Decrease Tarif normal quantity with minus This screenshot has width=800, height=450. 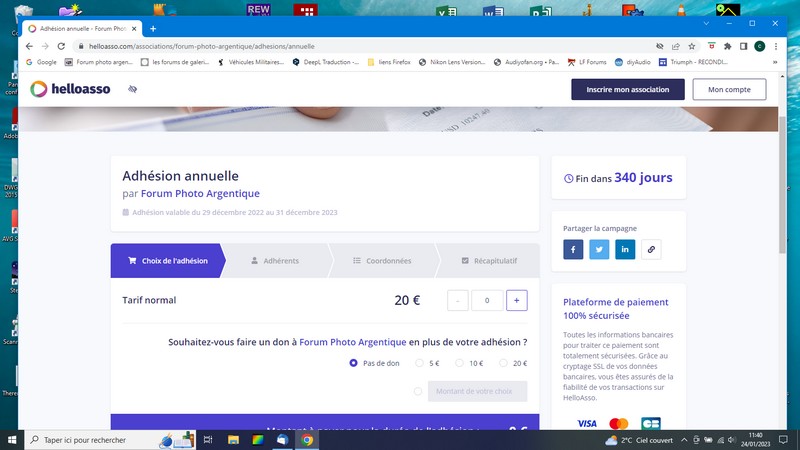point(458,301)
